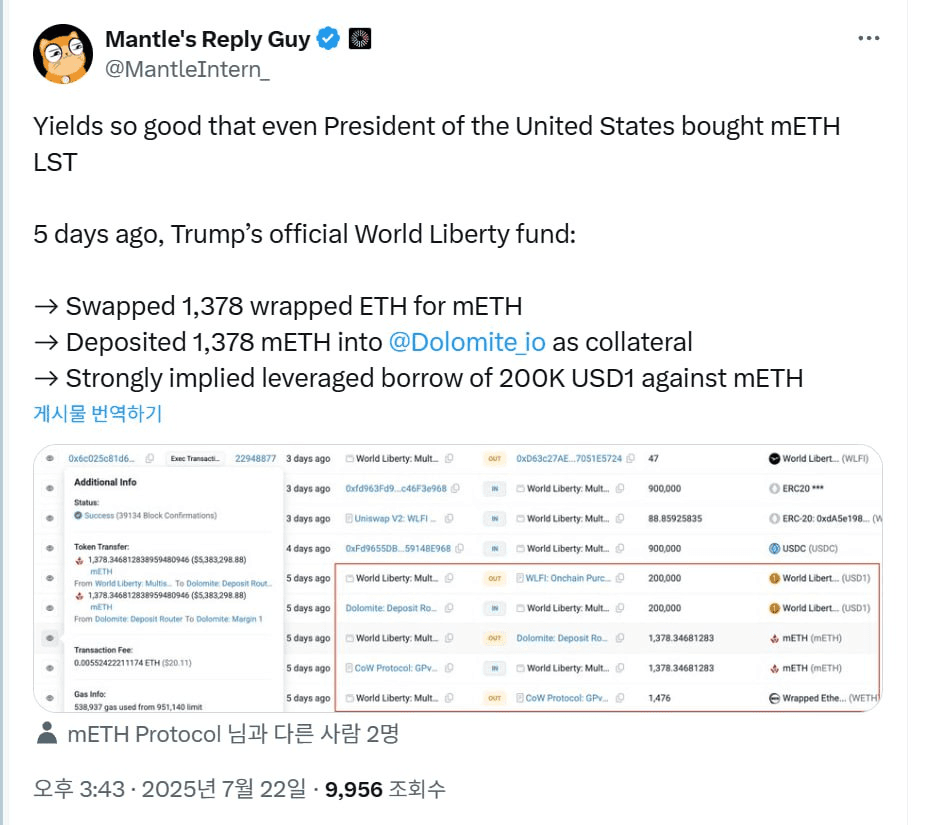Click the USDC token icon
Screen dimensions: 934x825
click(774, 548)
